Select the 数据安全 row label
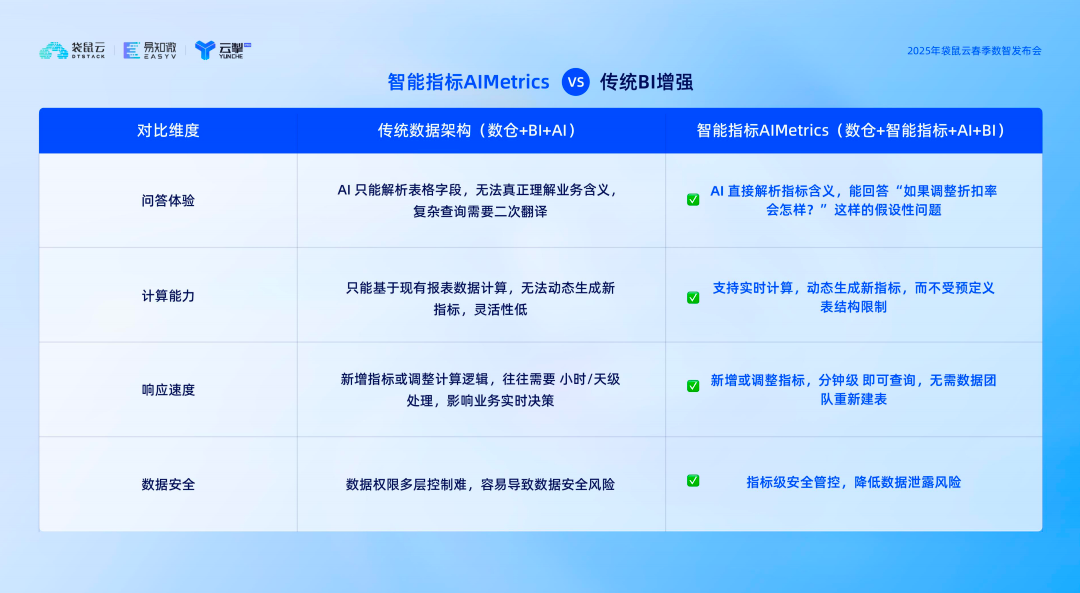Viewport: 1080px width, 593px height. 168,484
